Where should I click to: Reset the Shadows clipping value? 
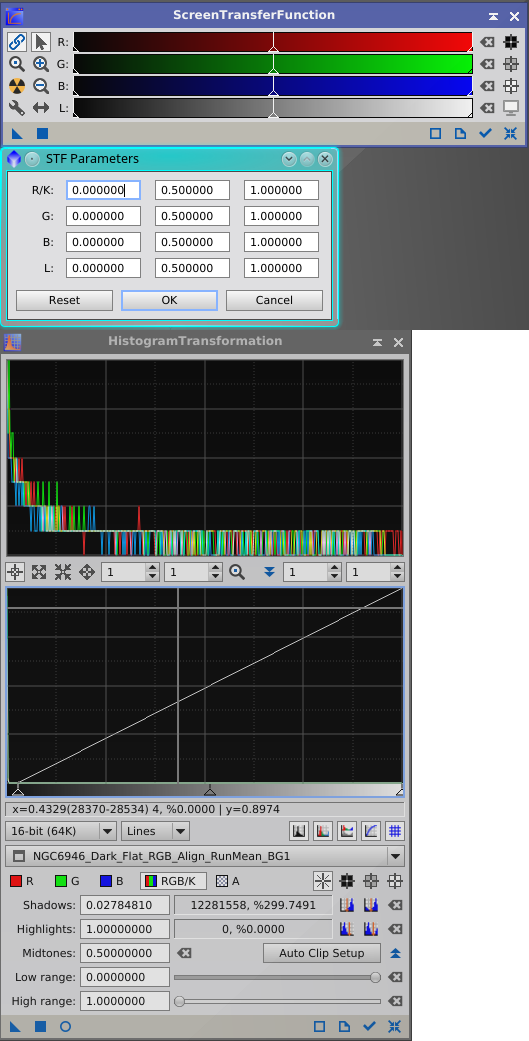pos(396,905)
